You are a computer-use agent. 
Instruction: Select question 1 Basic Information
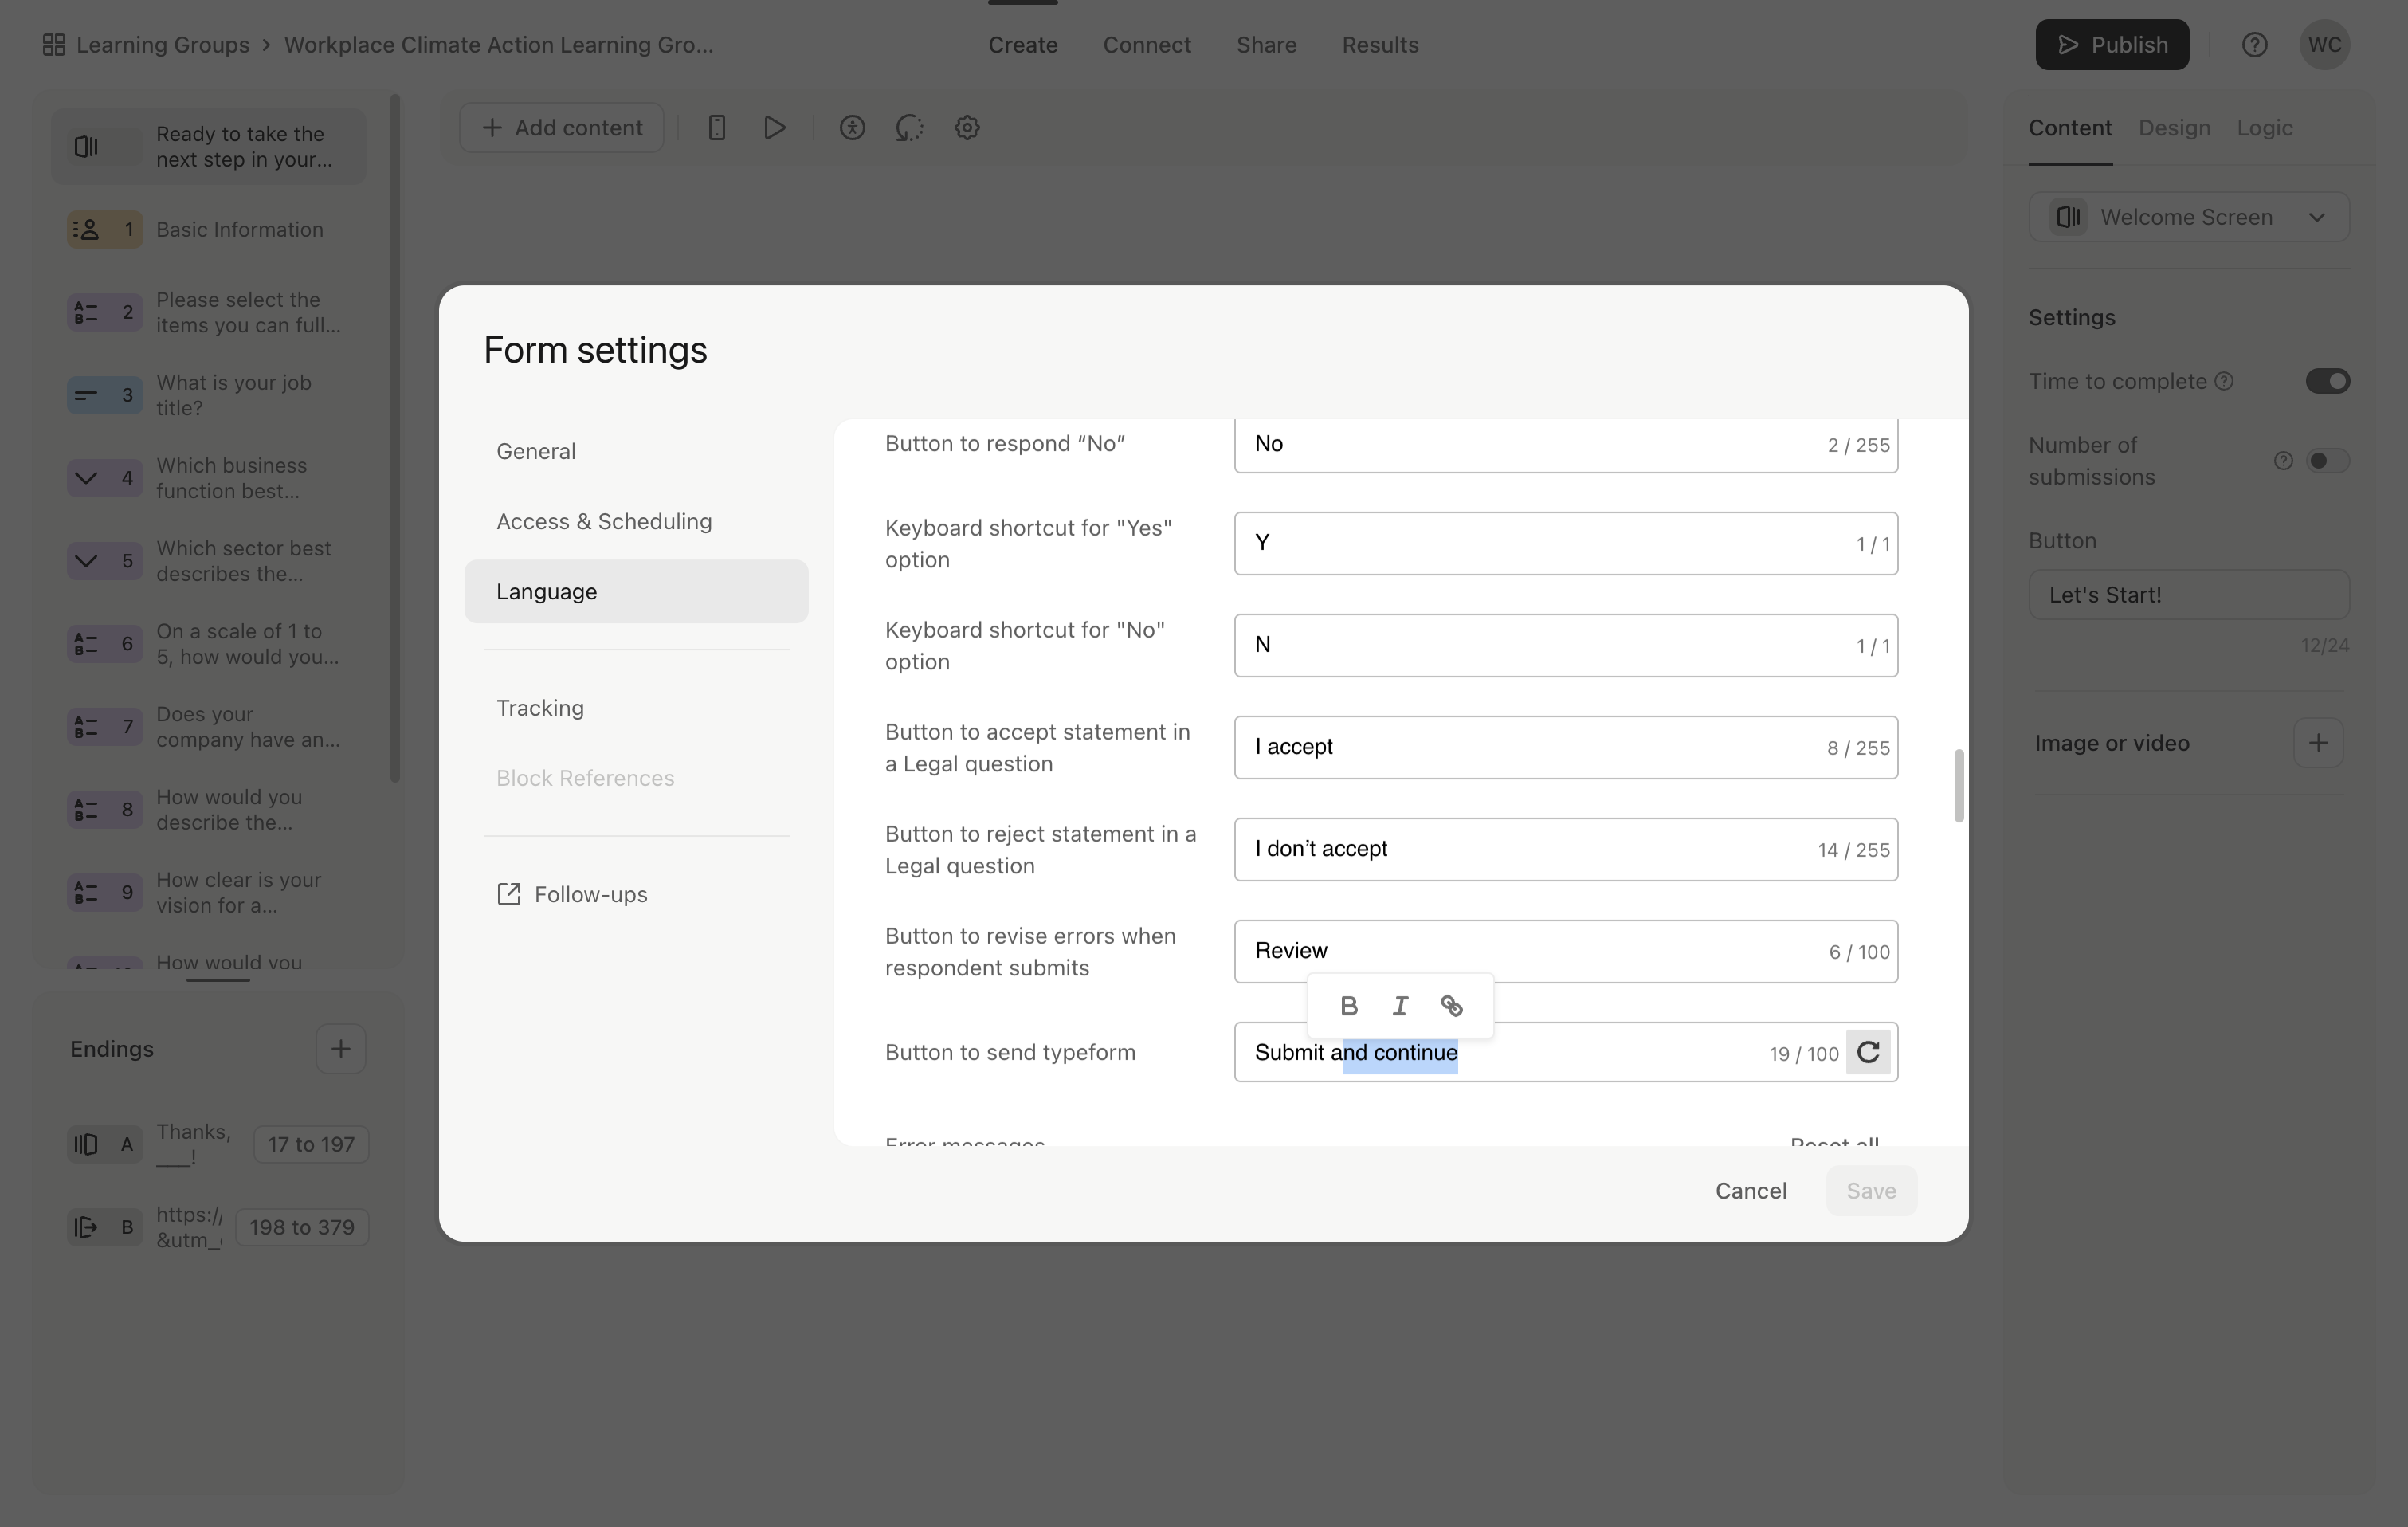209,230
